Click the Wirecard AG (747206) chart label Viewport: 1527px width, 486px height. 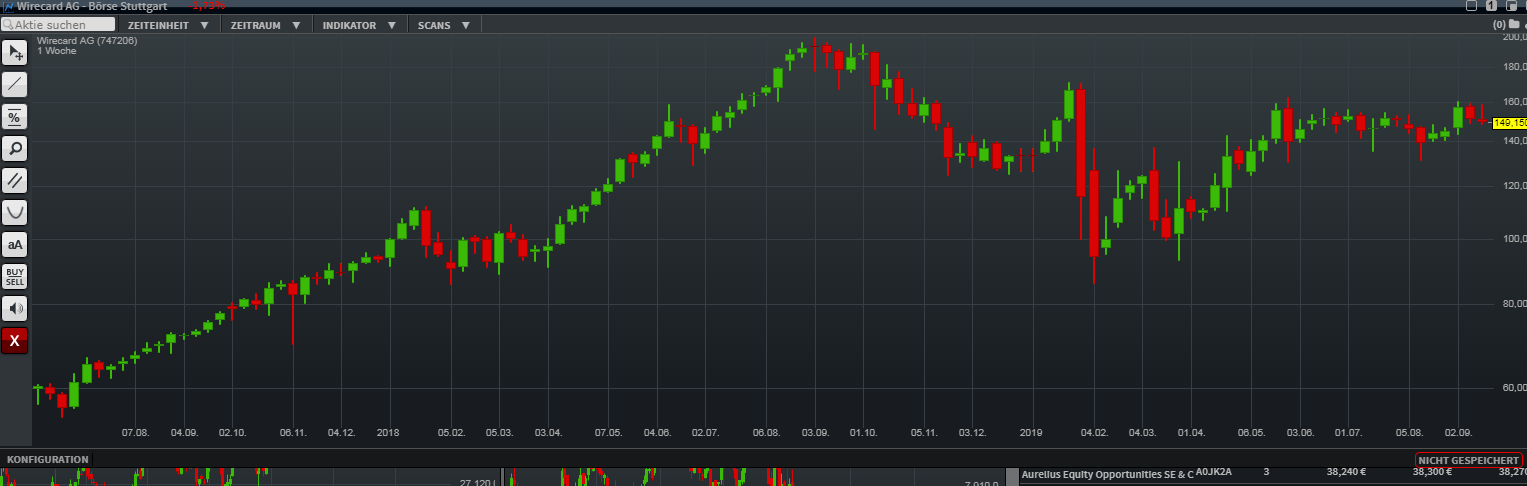87,41
